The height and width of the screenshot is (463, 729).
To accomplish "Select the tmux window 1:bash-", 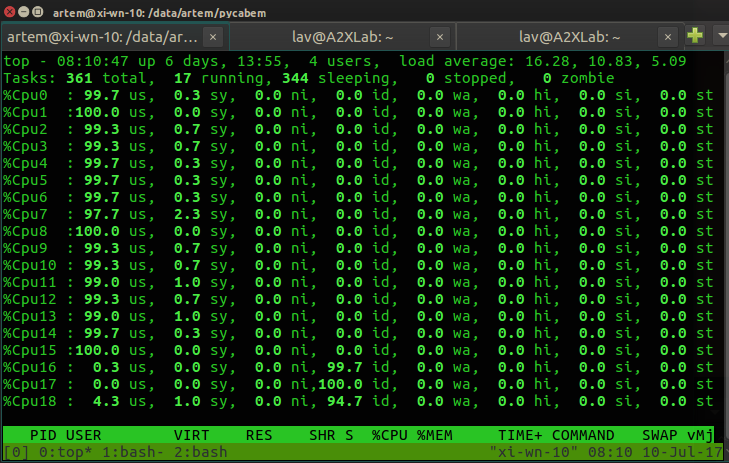I will (x=133, y=452).
